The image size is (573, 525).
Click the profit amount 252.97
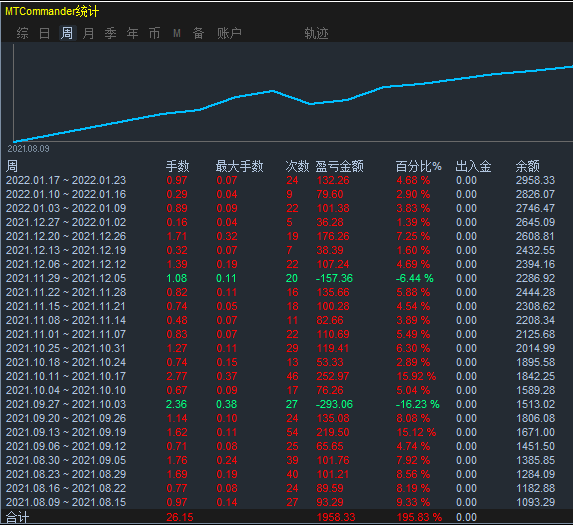pyautogui.click(x=333, y=376)
